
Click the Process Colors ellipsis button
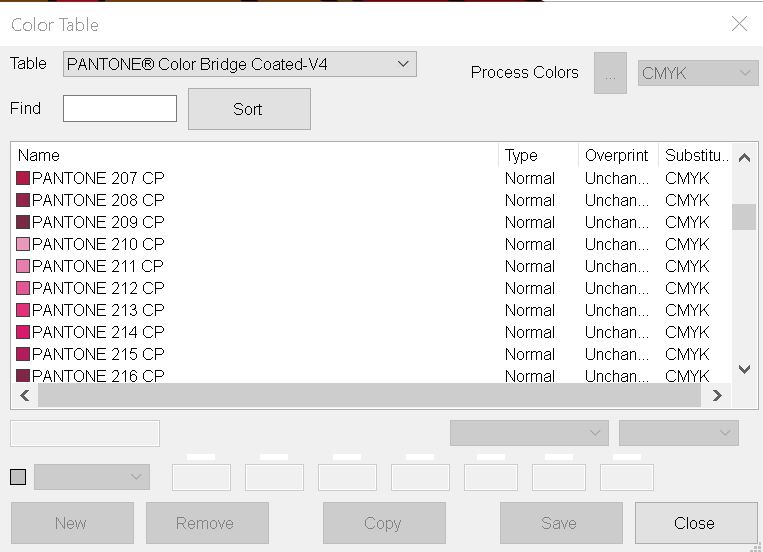[610, 73]
